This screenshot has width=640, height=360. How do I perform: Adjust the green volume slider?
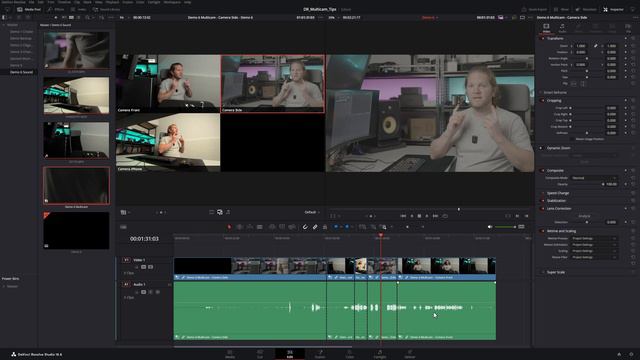coord(505,227)
